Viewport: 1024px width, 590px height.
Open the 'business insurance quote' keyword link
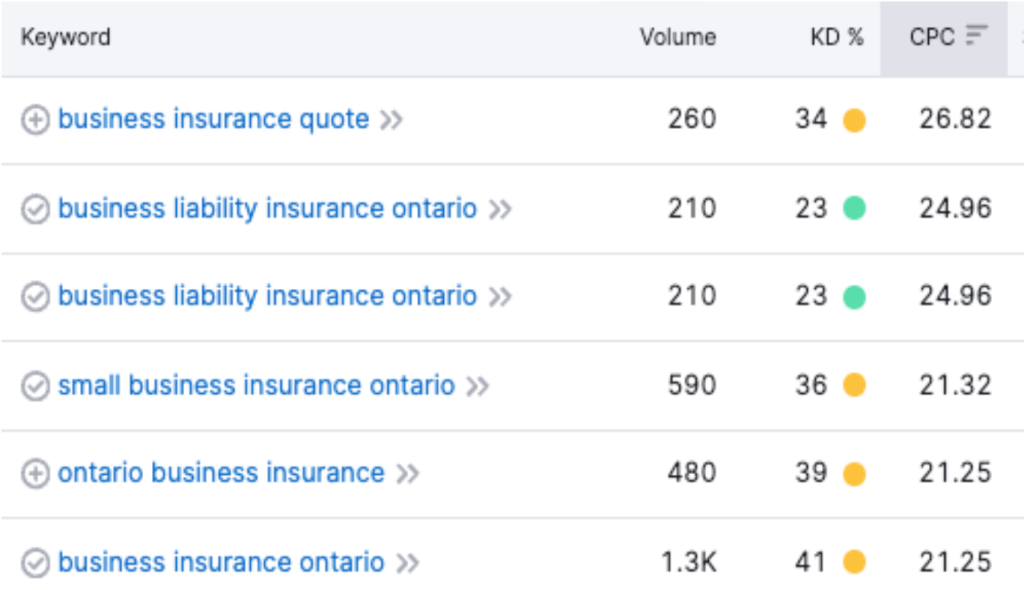pos(213,119)
